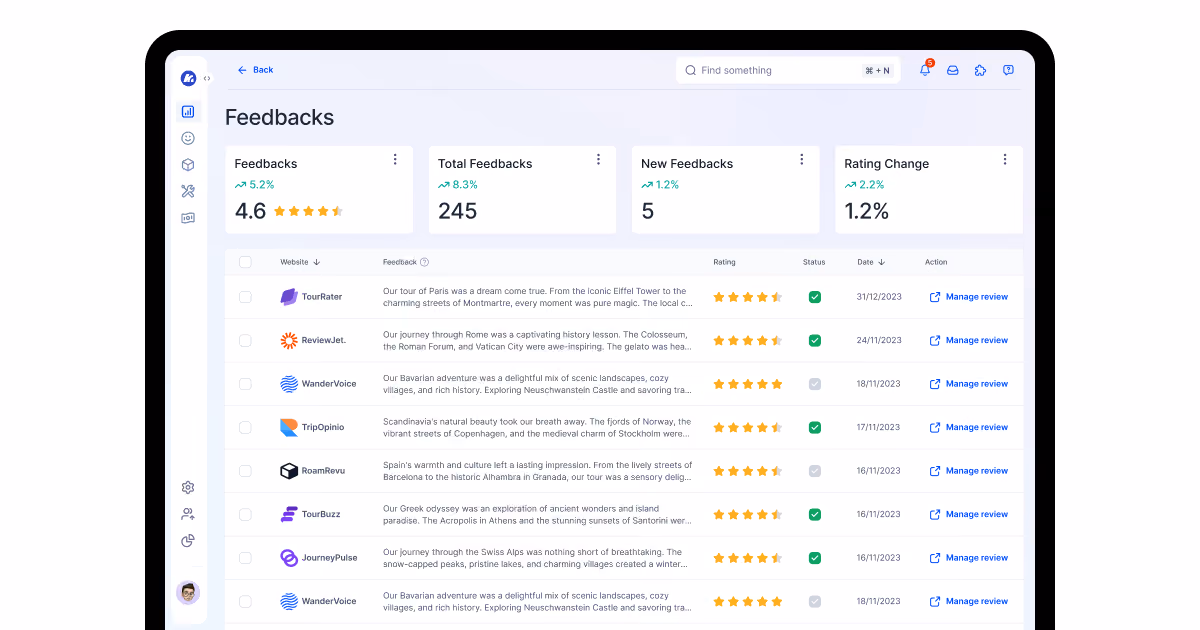Click the app logo in sidebar
Viewport: 1200px width, 630px height.
pyautogui.click(x=188, y=78)
